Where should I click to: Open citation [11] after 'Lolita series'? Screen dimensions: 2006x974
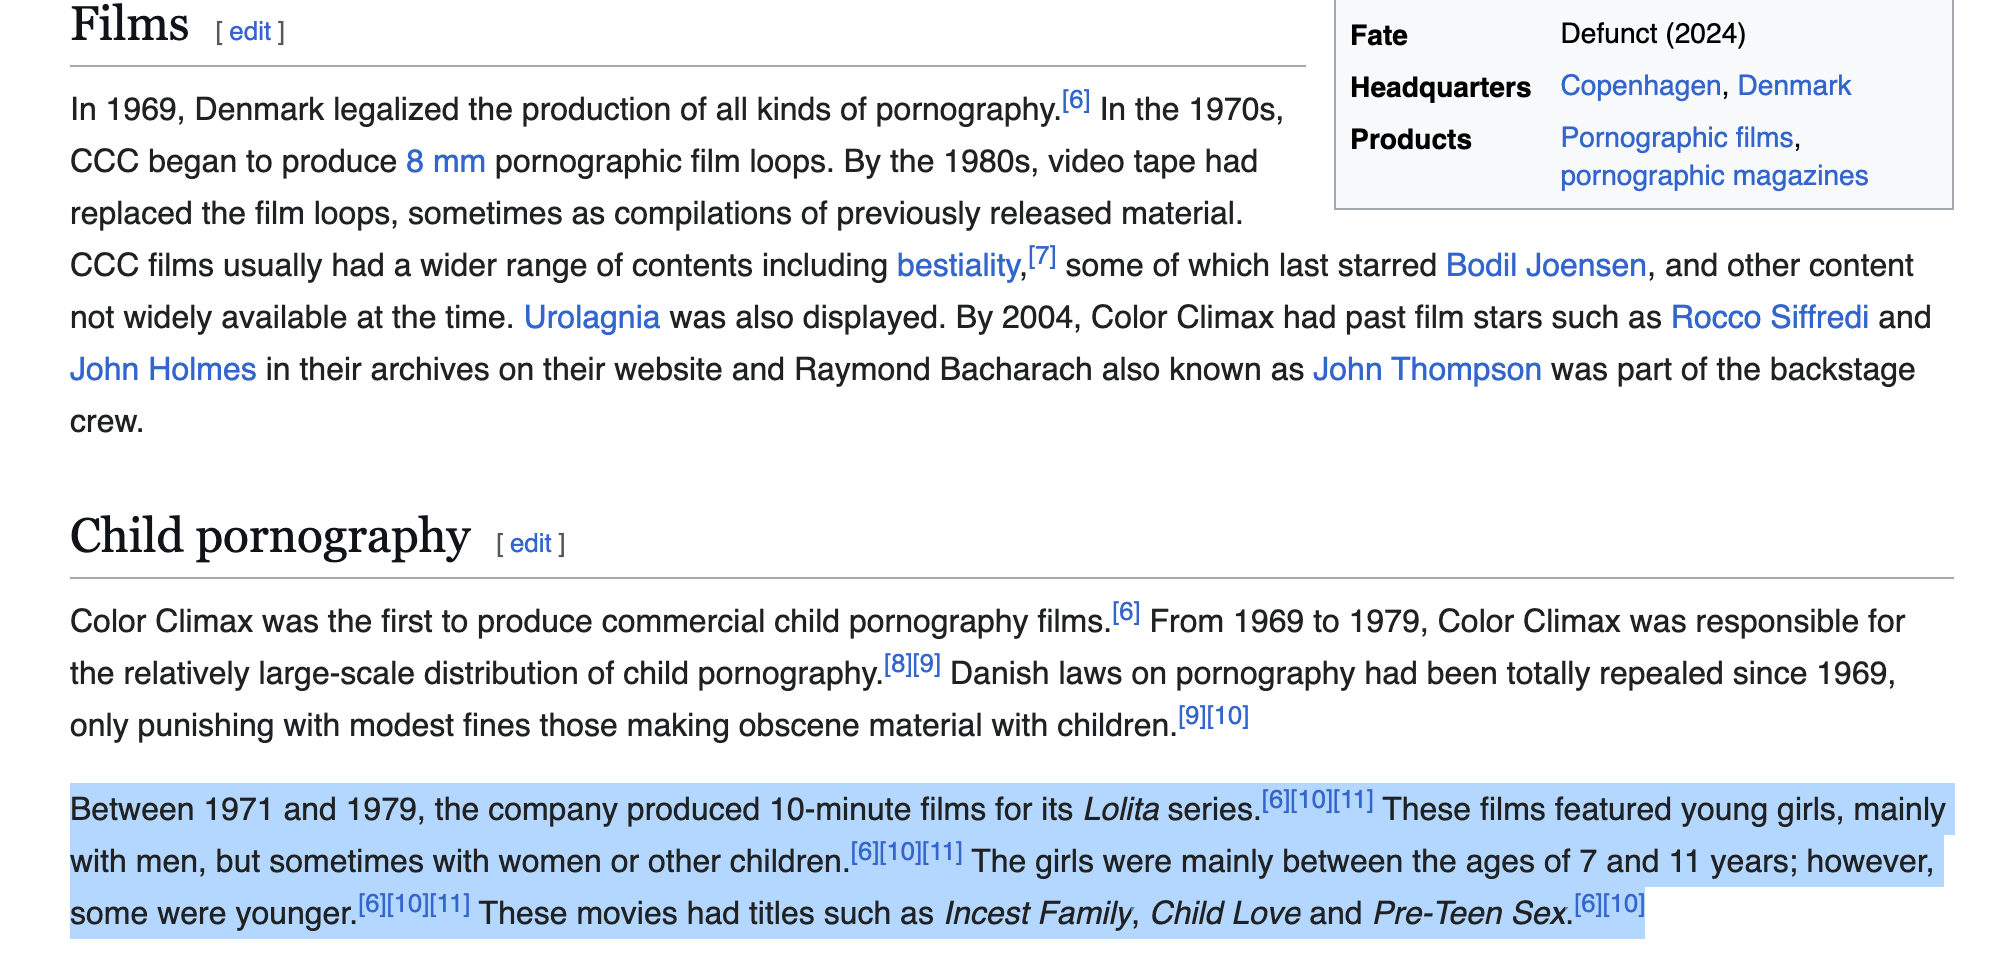(x=1353, y=800)
